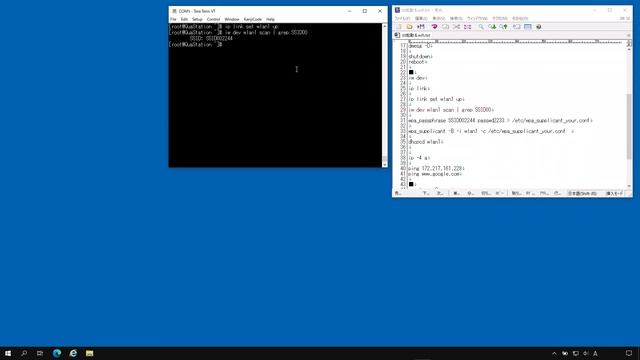Show hidden system tray icons
The image size is (640, 360).
click(554, 353)
